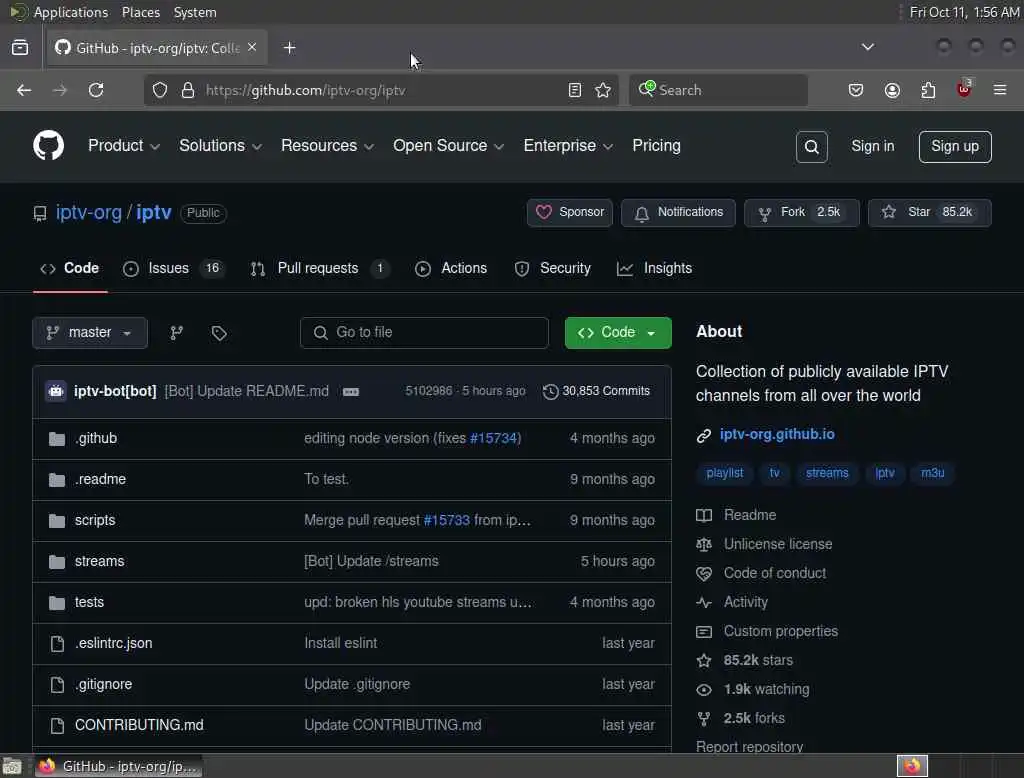Open the CONTRIBUTING.md file
The width and height of the screenshot is (1024, 778).
[x=139, y=725]
